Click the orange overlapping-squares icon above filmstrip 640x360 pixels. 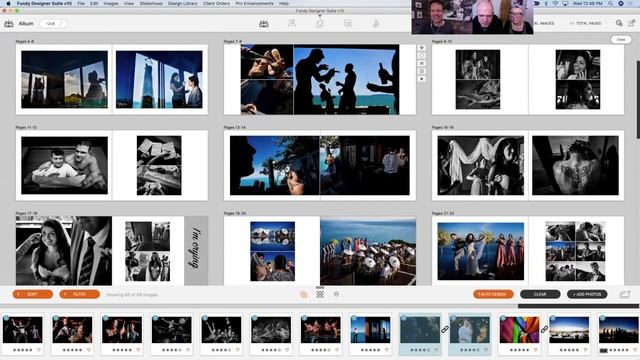[x=304, y=294]
